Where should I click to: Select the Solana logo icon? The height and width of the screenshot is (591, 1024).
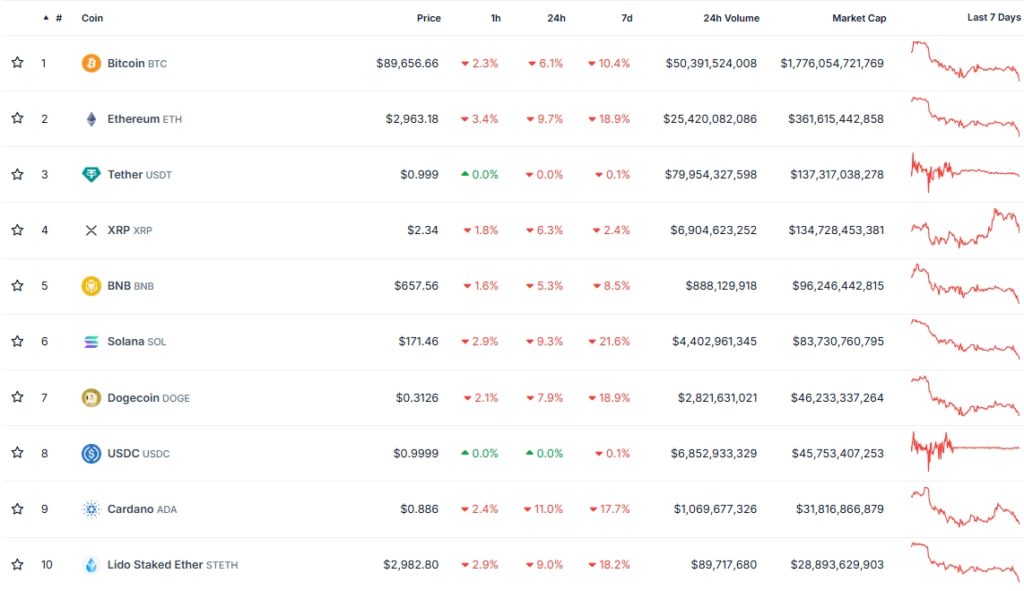tap(91, 341)
